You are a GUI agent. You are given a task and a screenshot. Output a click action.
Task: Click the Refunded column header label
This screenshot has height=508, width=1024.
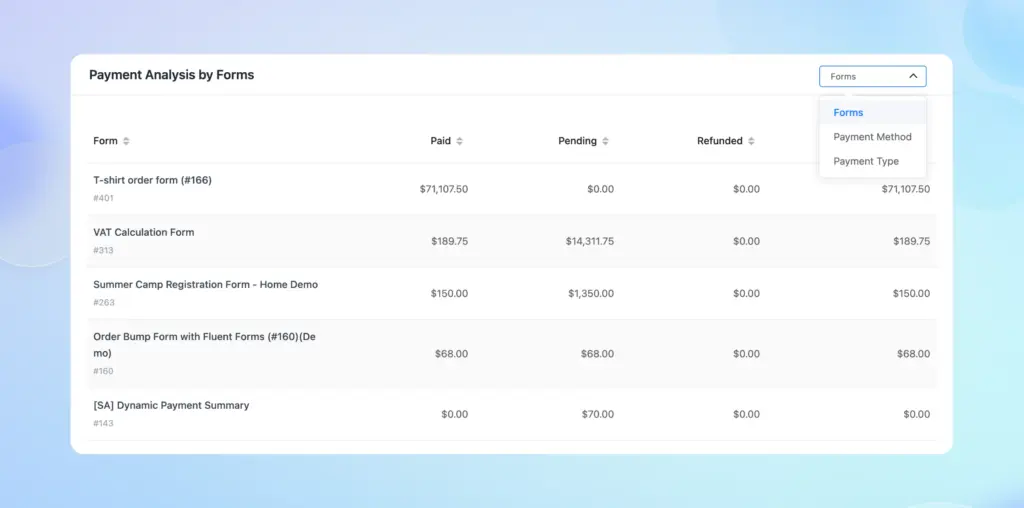click(x=720, y=141)
